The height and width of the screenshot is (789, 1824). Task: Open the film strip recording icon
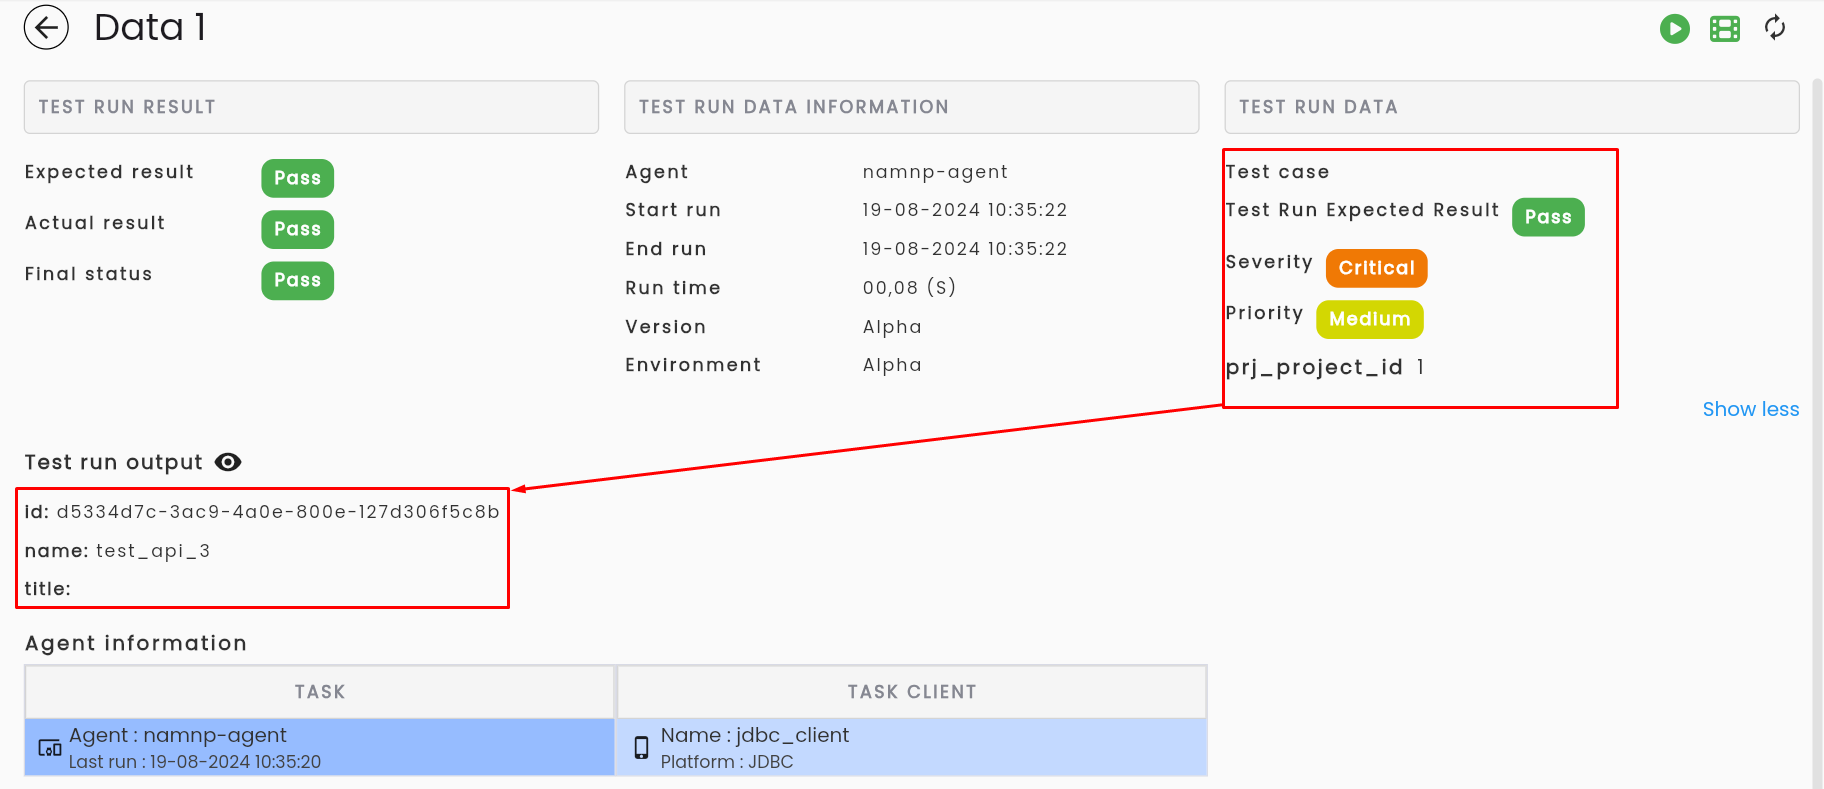click(1725, 29)
